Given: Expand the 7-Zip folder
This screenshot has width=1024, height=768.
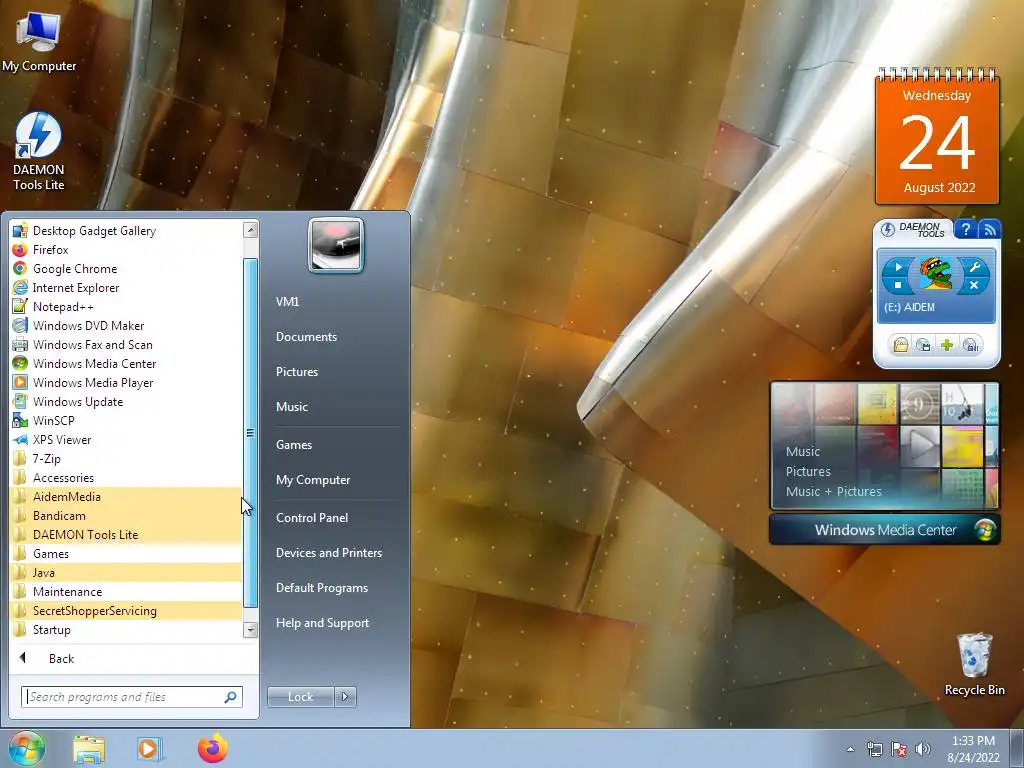Looking at the screenshot, I should click(x=125, y=458).
